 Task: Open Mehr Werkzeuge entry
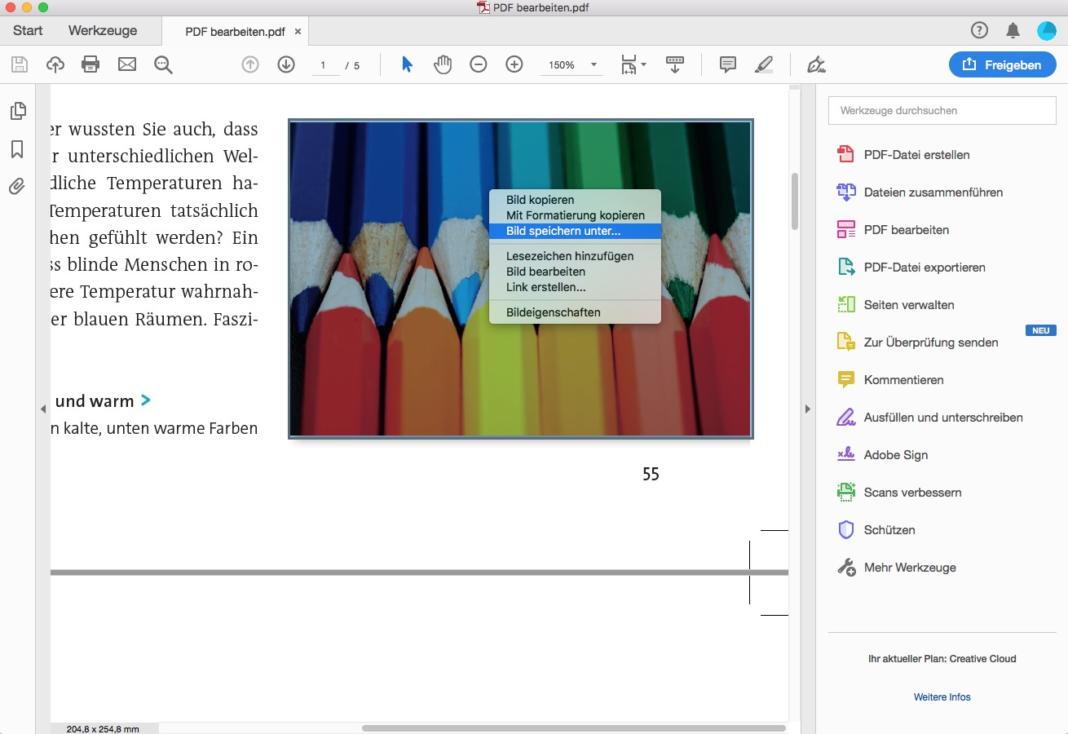pyautogui.click(x=896, y=567)
